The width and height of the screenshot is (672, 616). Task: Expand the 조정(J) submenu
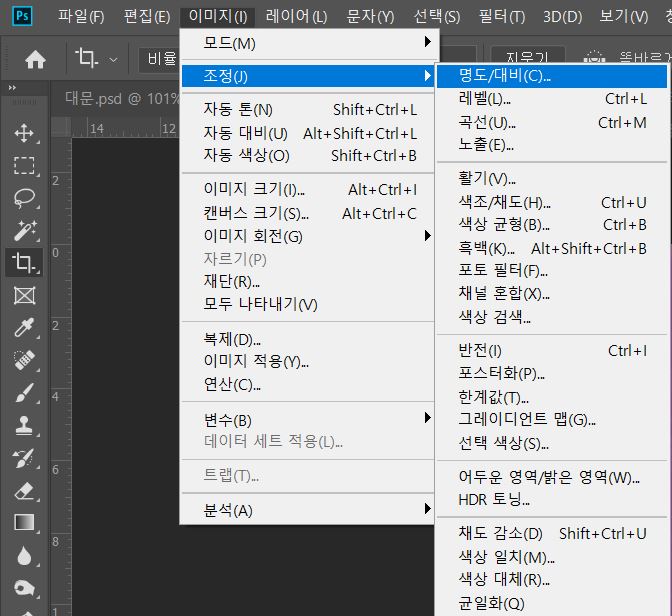point(309,76)
